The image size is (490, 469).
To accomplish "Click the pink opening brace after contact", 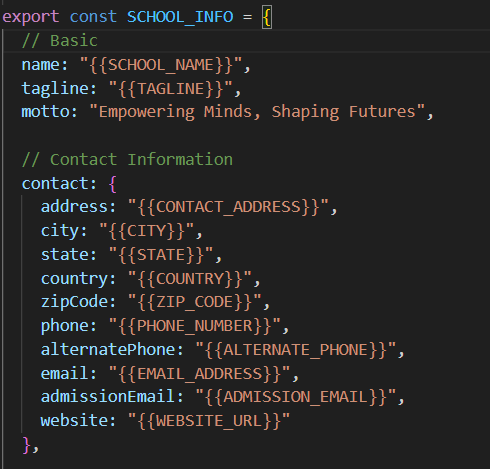I will pyautogui.click(x=113, y=184).
